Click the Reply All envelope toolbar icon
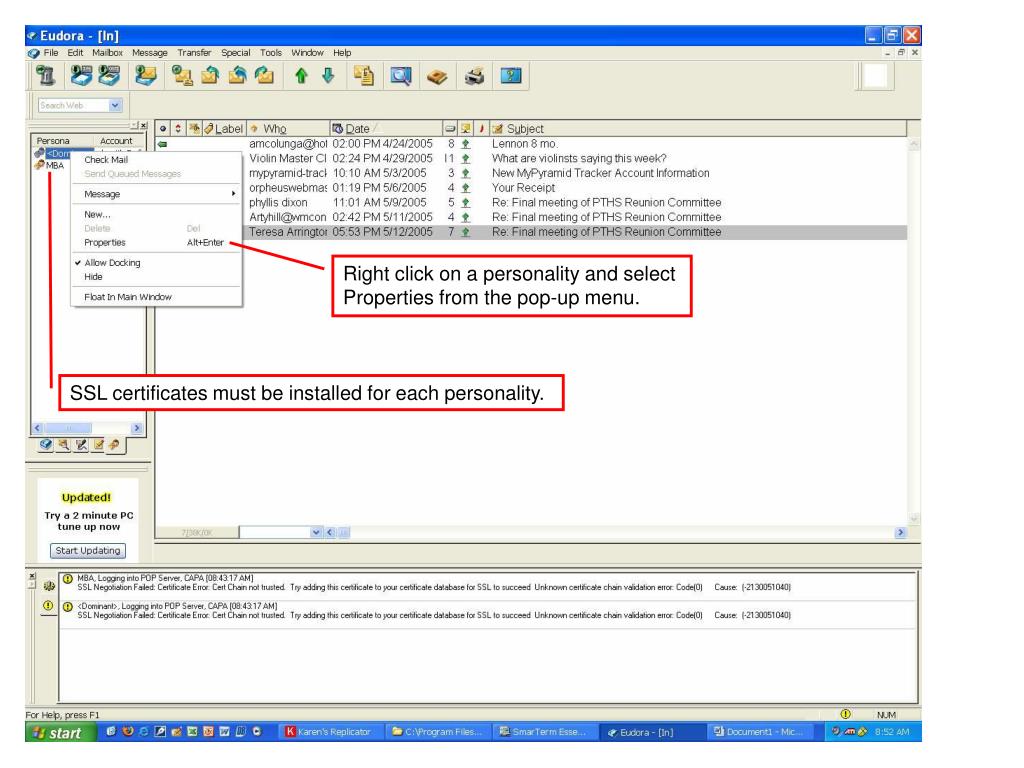 [237, 76]
